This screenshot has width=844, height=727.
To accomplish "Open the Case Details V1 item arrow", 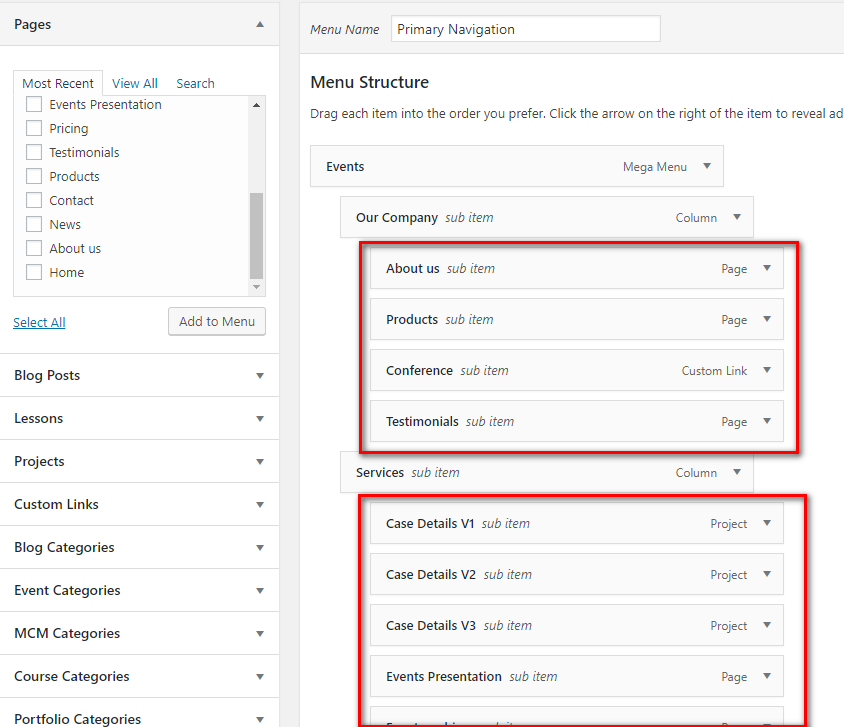I will 767,524.
